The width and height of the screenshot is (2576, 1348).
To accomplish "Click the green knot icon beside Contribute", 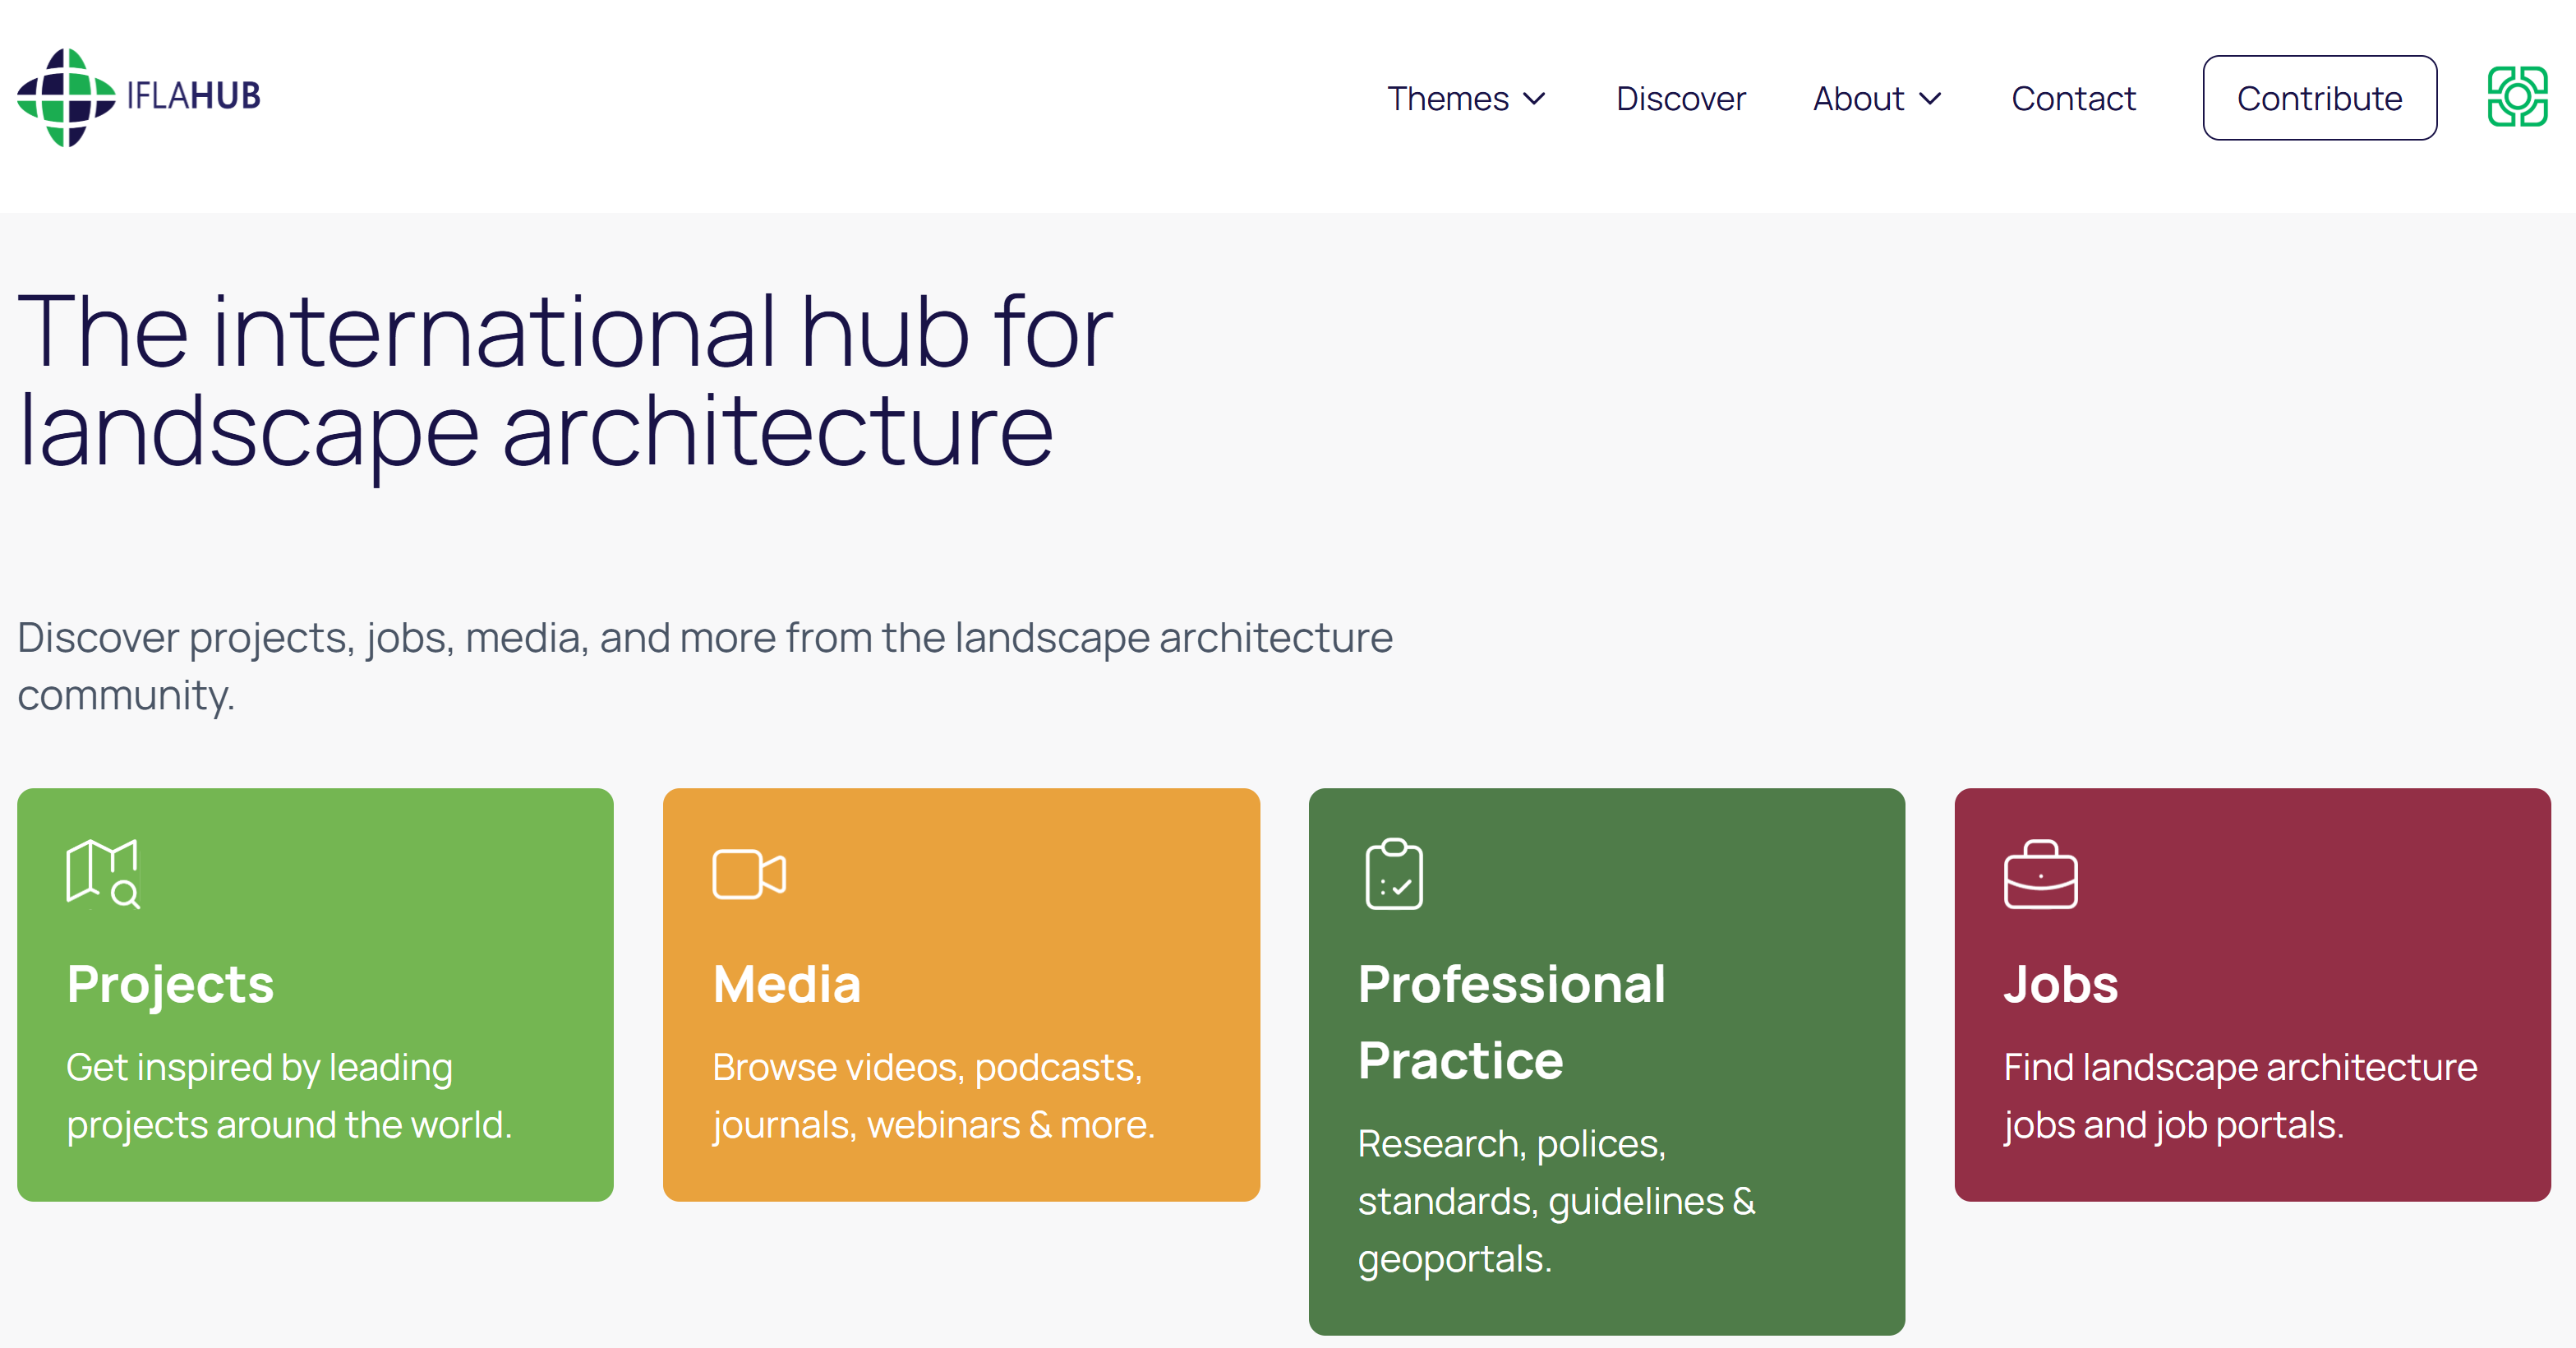I will point(2517,97).
